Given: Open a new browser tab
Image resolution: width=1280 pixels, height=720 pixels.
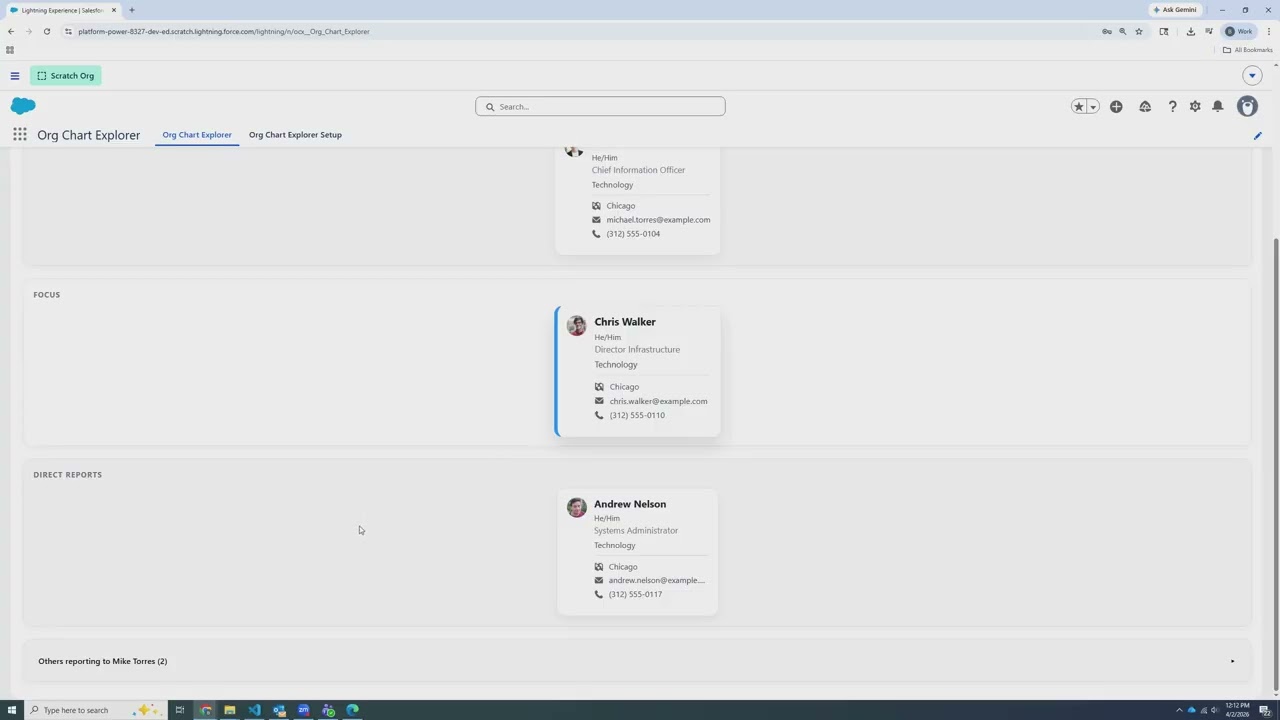Looking at the screenshot, I should [x=131, y=10].
